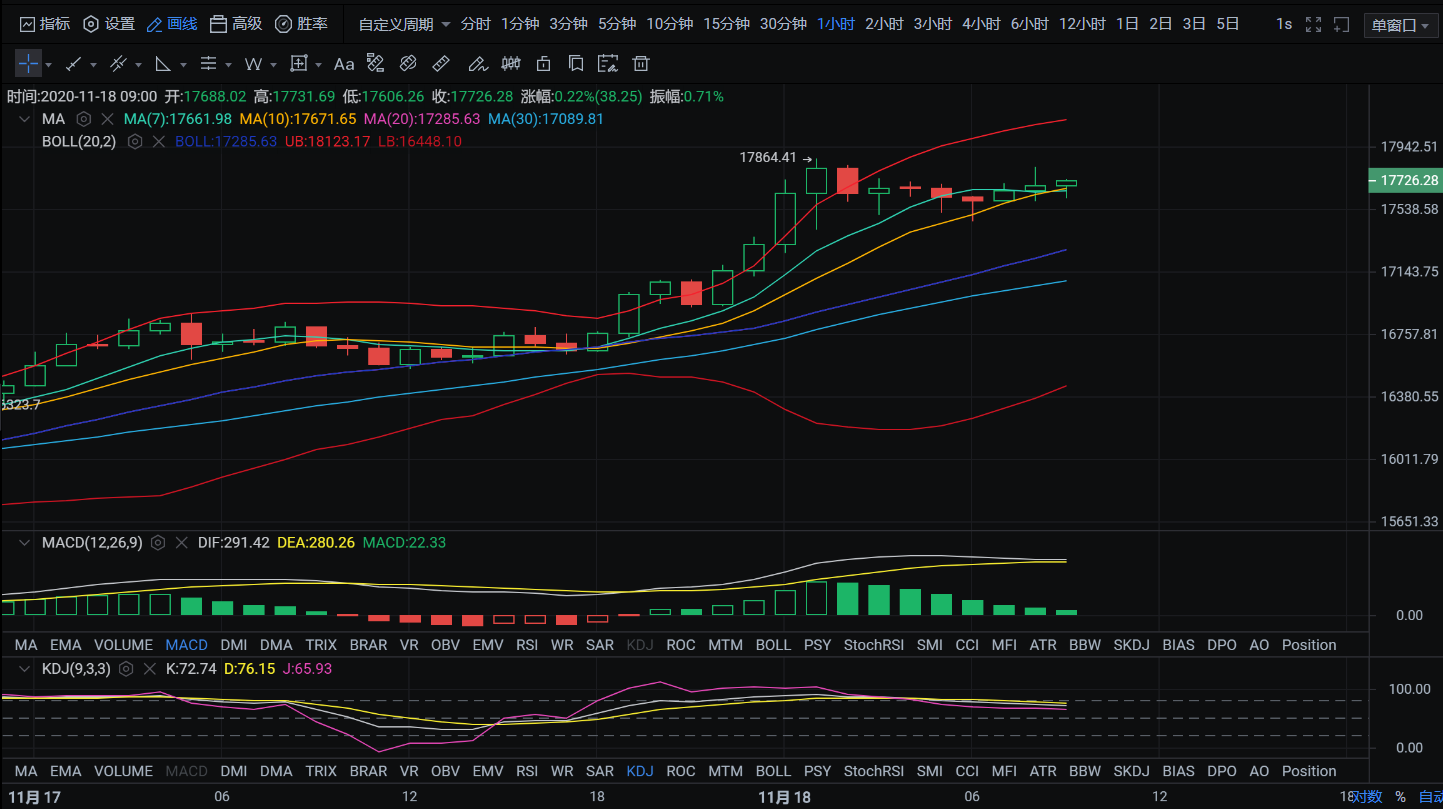Collapse the KDJ(9,3,3) indicator chevron
1443x809 pixels.
23,669
